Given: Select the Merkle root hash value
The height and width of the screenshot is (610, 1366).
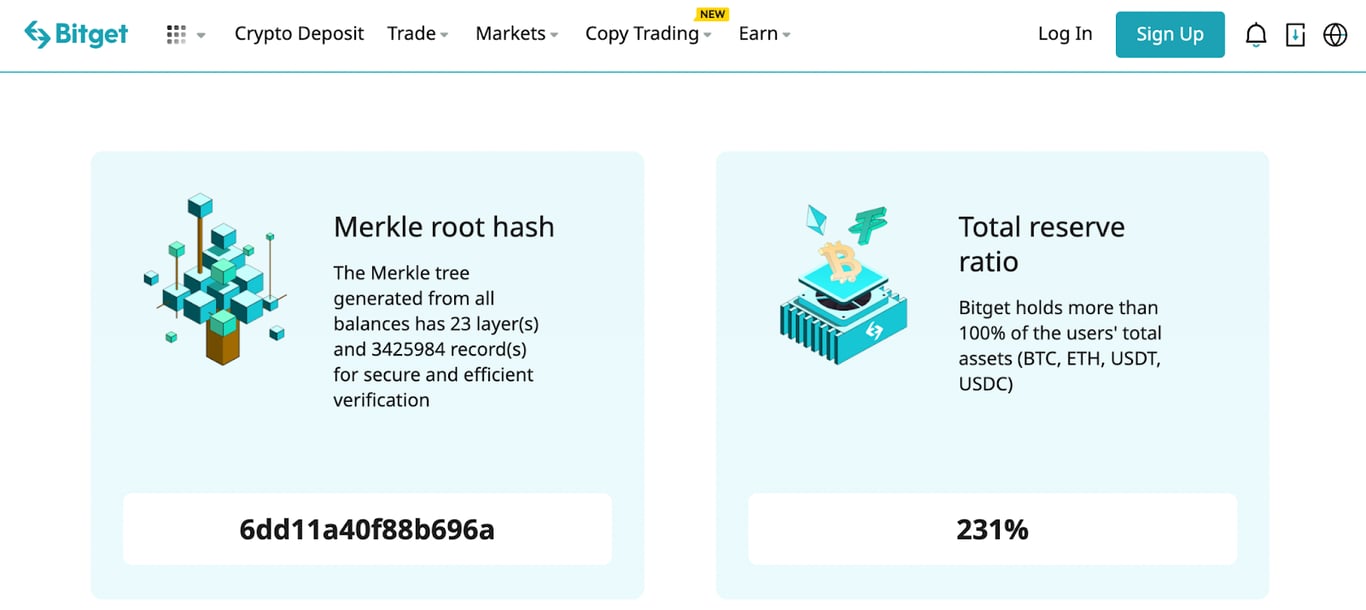Looking at the screenshot, I should point(366,529).
